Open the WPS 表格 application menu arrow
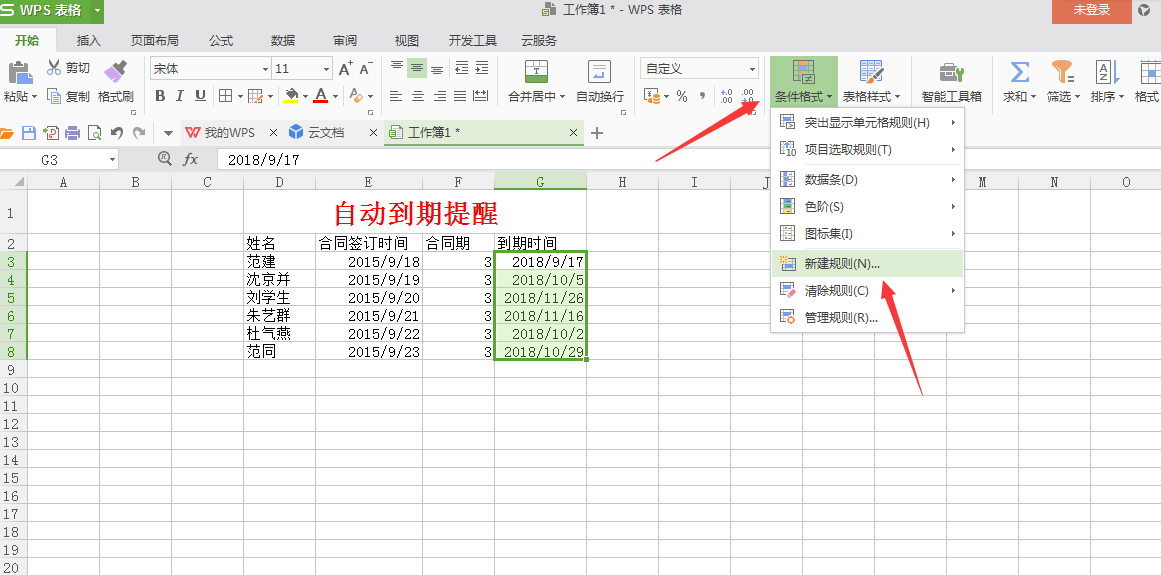The width and height of the screenshot is (1161, 575). coord(97,11)
